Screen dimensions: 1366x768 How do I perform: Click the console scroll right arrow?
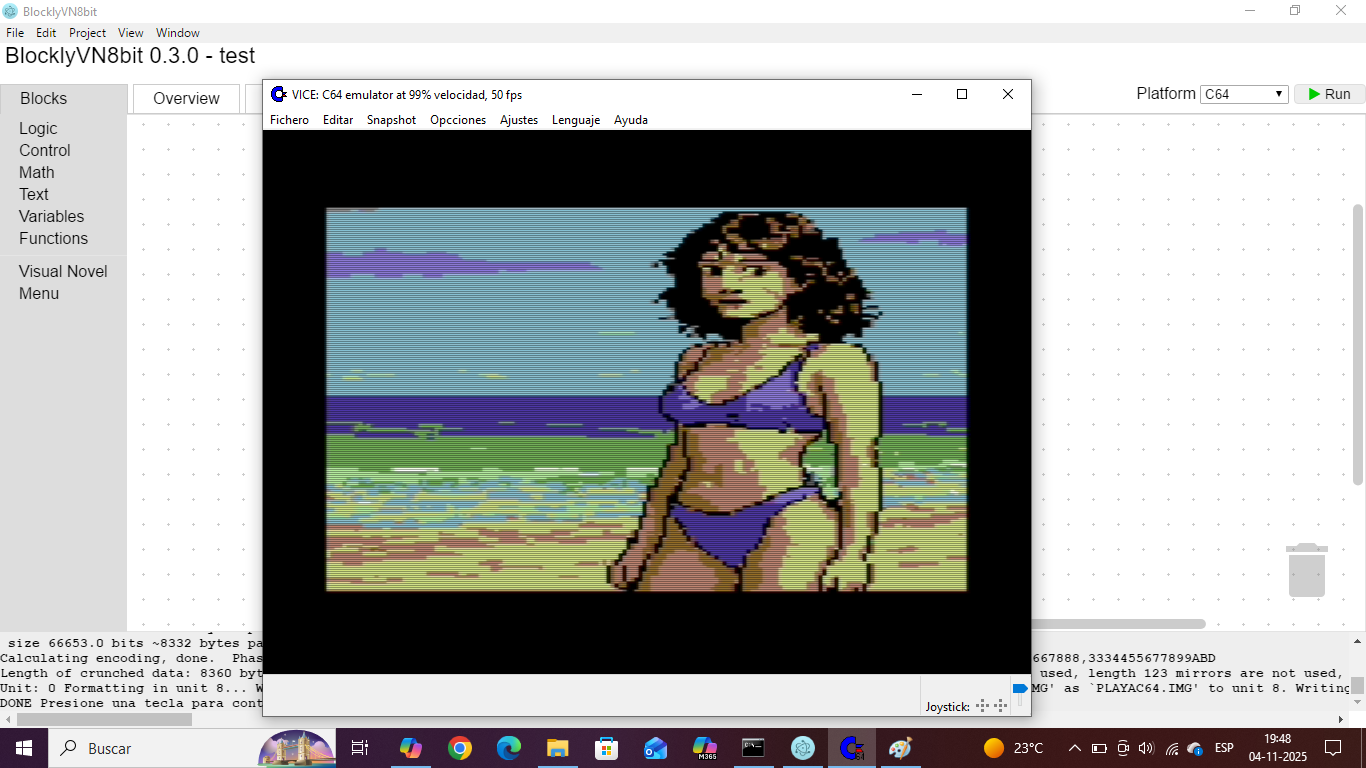point(1341,719)
